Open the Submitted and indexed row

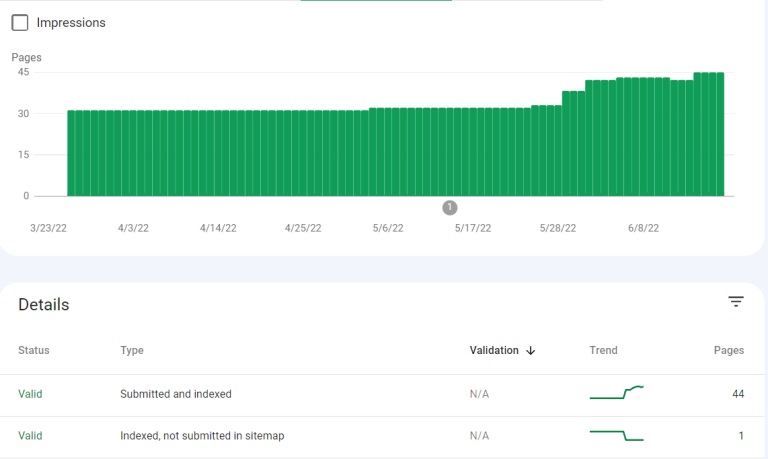click(382, 396)
